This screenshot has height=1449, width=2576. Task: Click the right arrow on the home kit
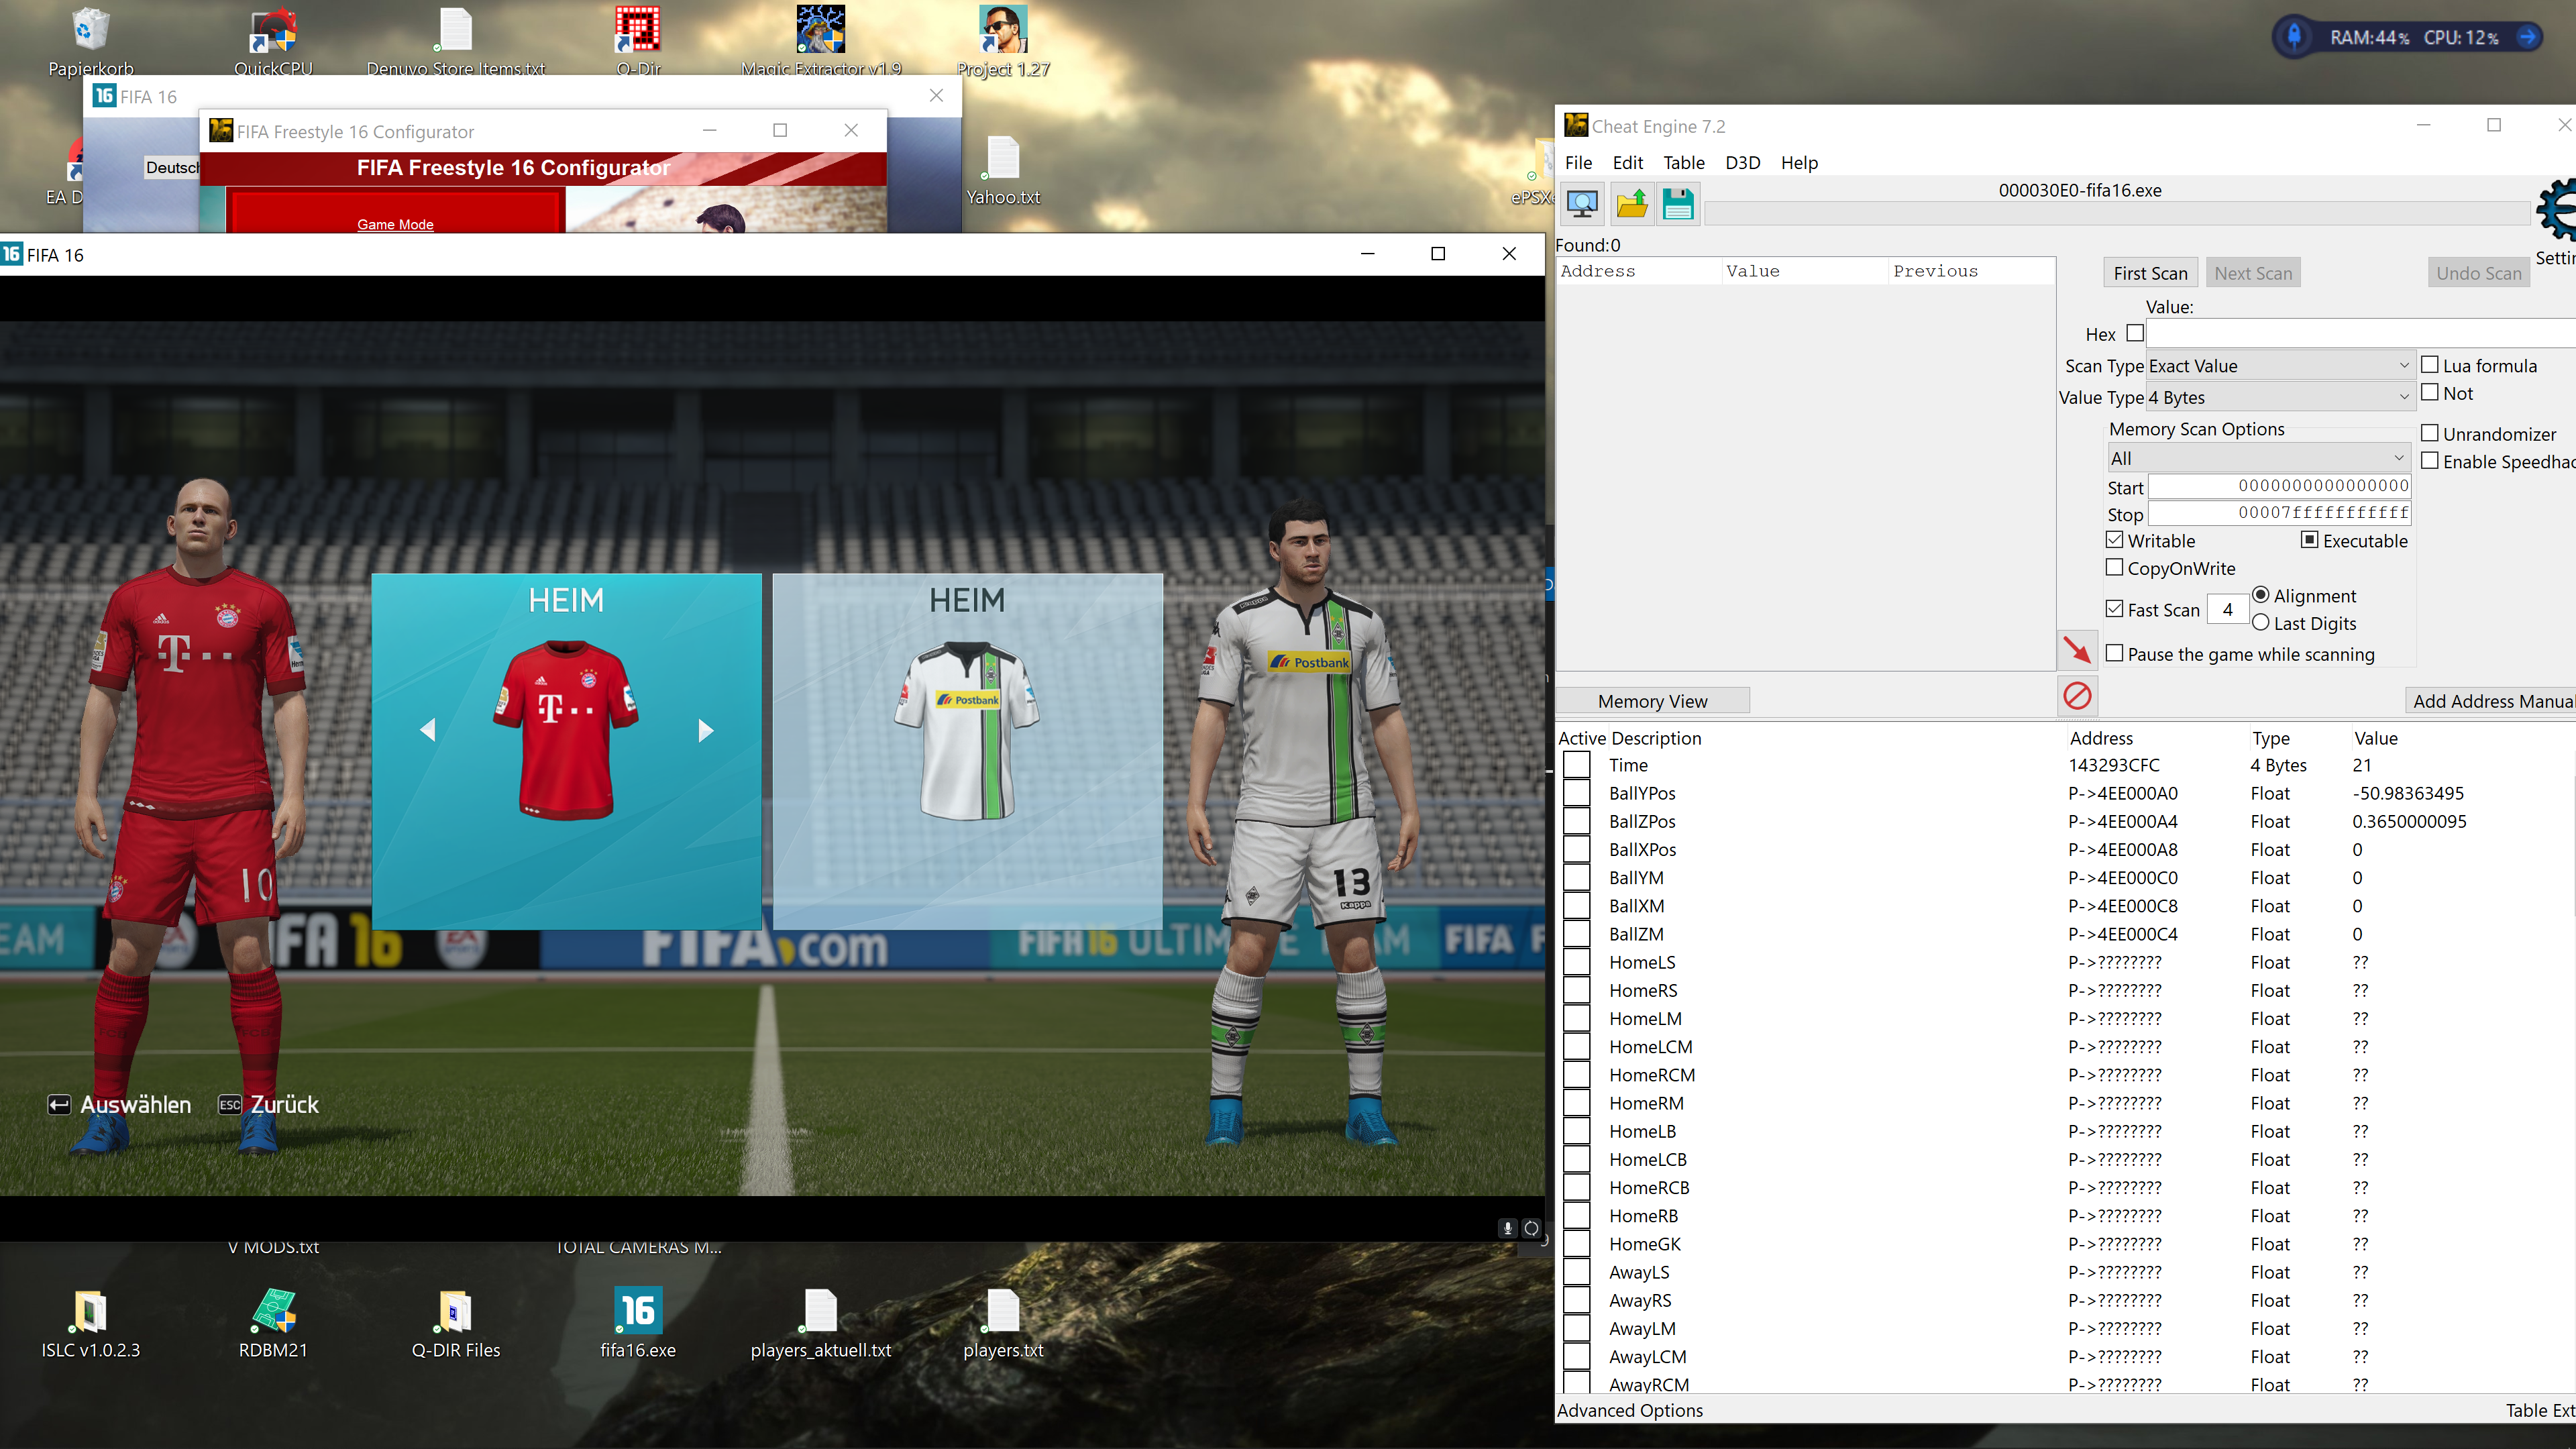(705, 730)
